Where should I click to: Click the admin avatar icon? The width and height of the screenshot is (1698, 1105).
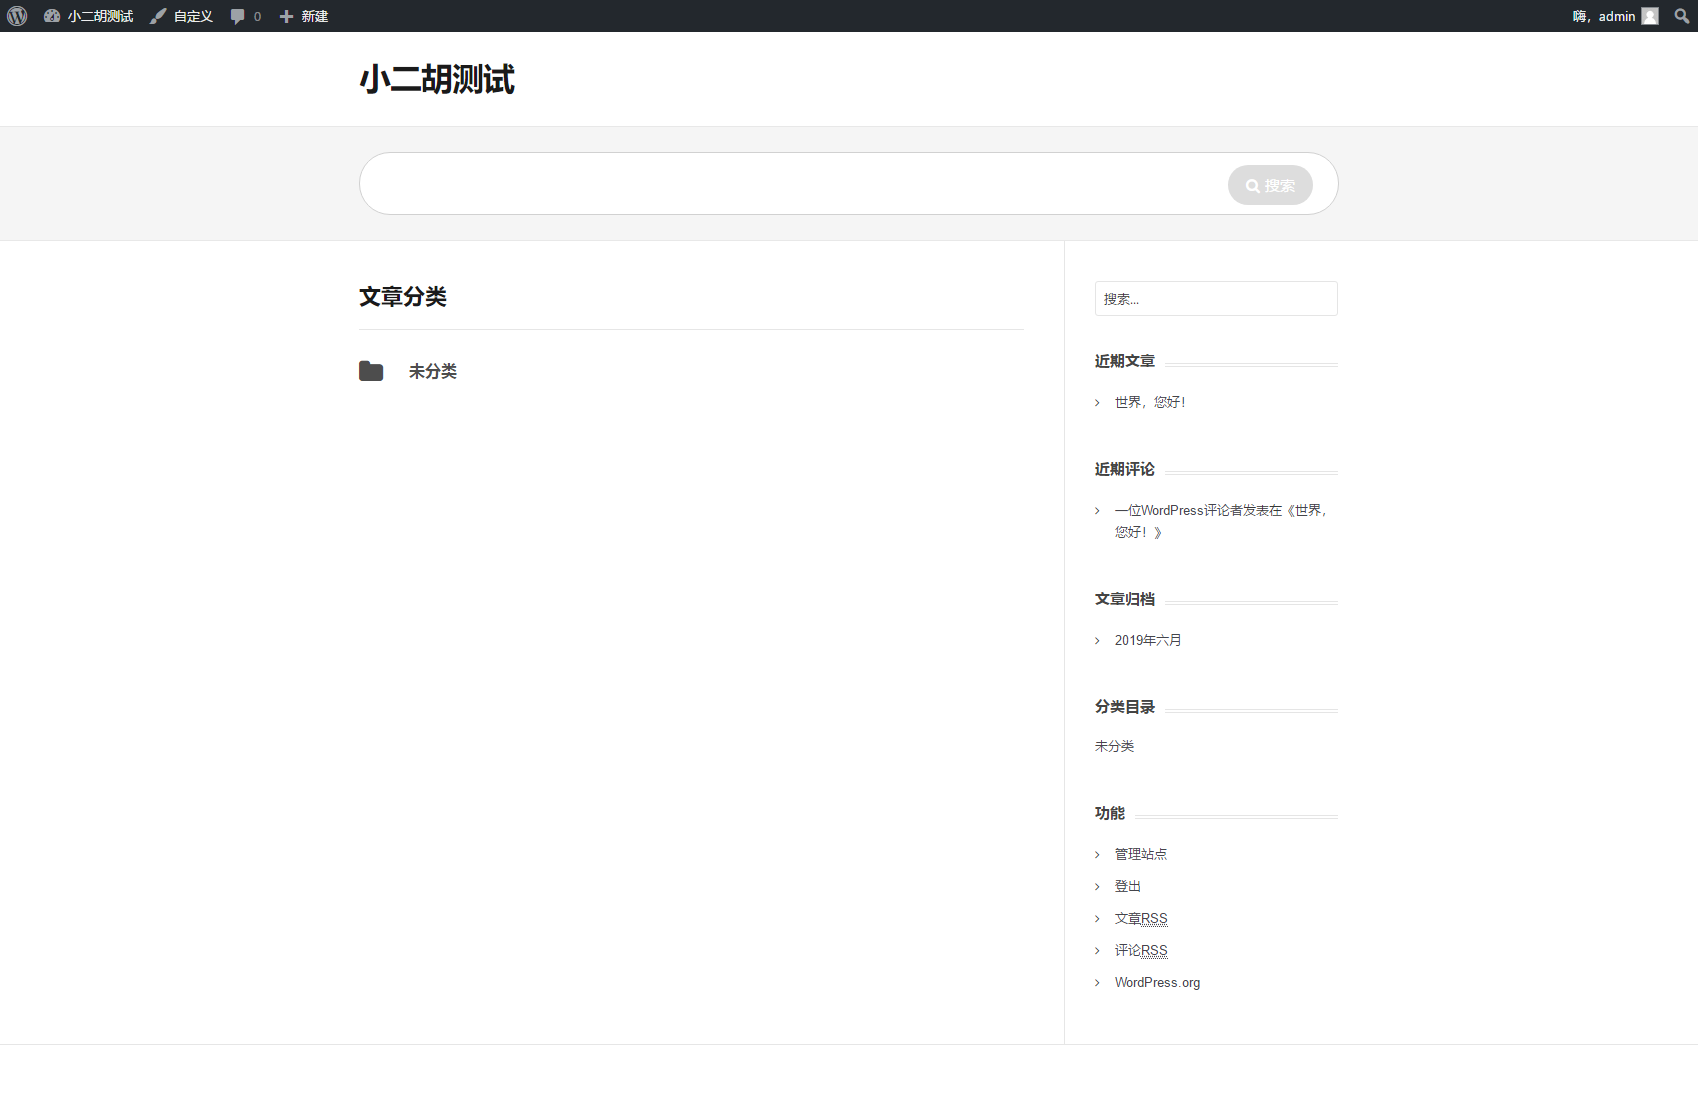point(1650,16)
